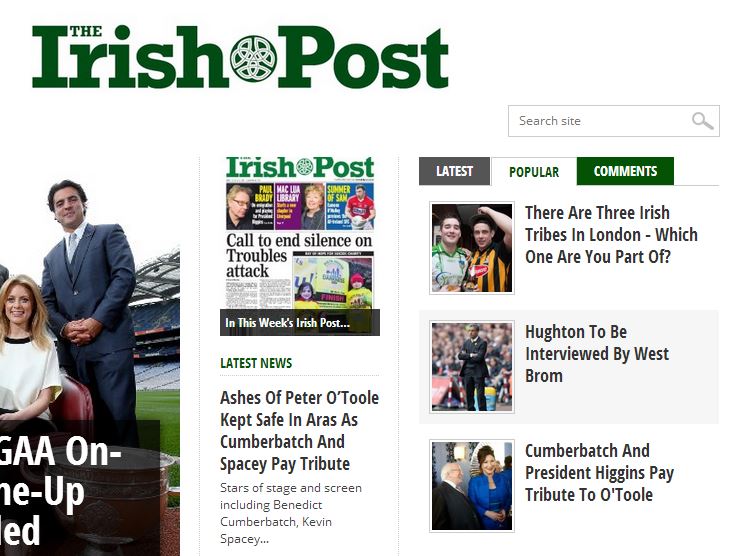Switch to the Comments tab
This screenshot has width=731, height=556.
pyautogui.click(x=625, y=171)
